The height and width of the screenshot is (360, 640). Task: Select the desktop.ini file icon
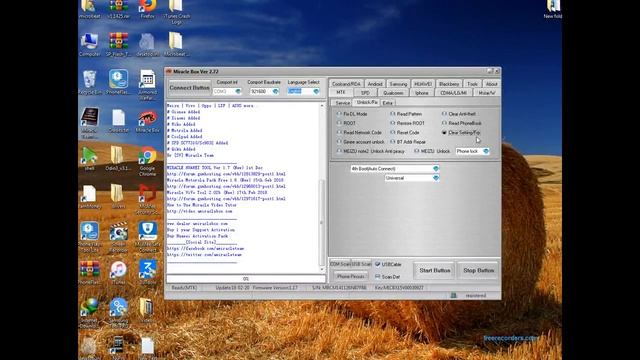coord(147,45)
